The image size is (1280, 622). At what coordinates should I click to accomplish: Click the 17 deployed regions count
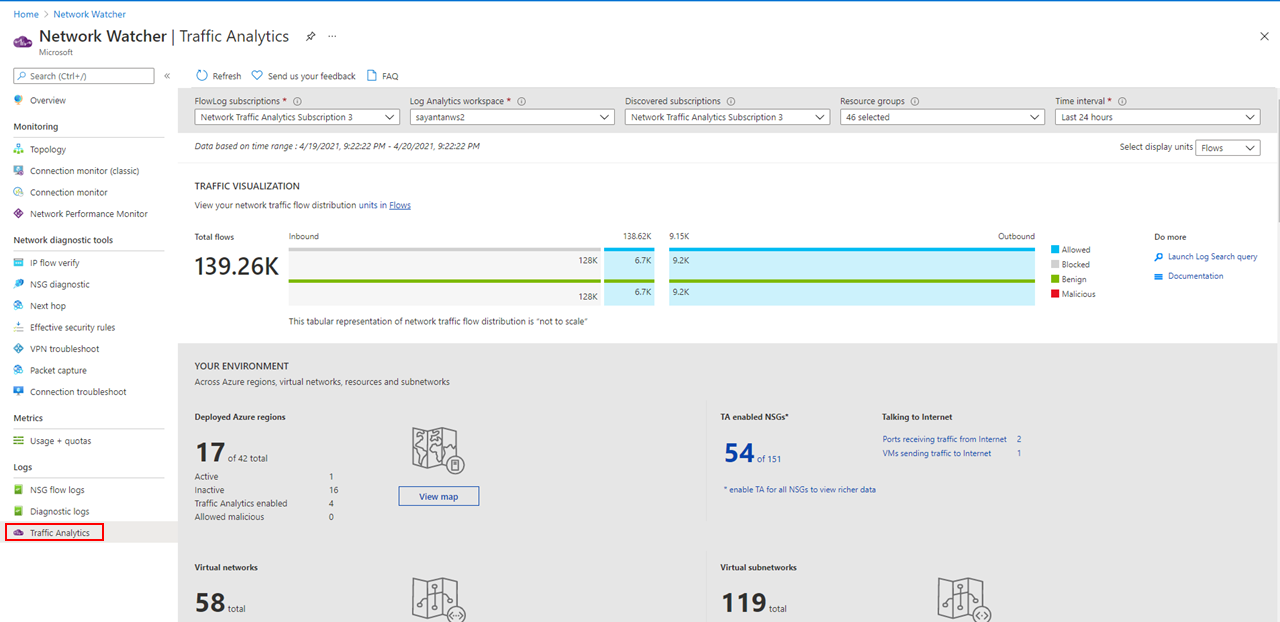point(209,453)
